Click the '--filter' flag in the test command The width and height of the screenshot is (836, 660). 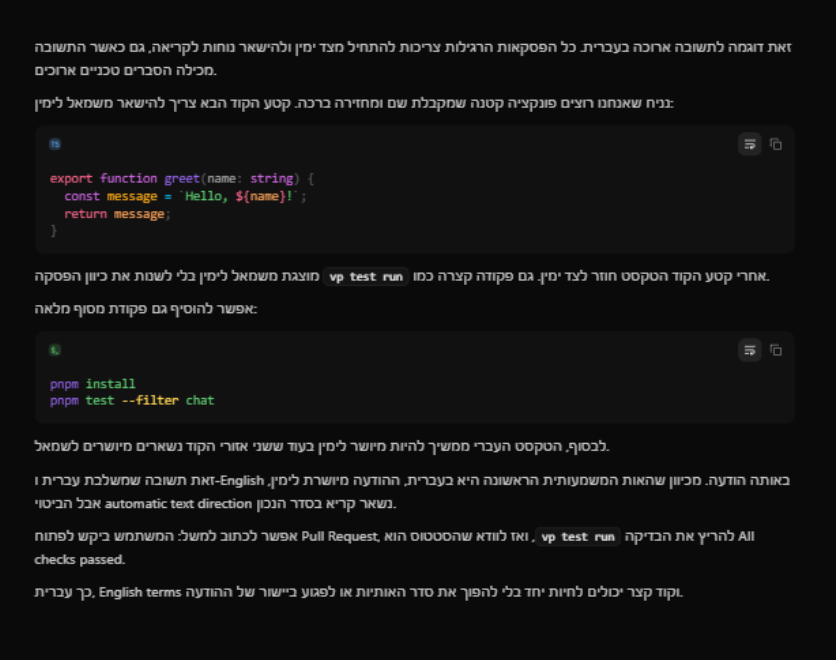[150, 400]
